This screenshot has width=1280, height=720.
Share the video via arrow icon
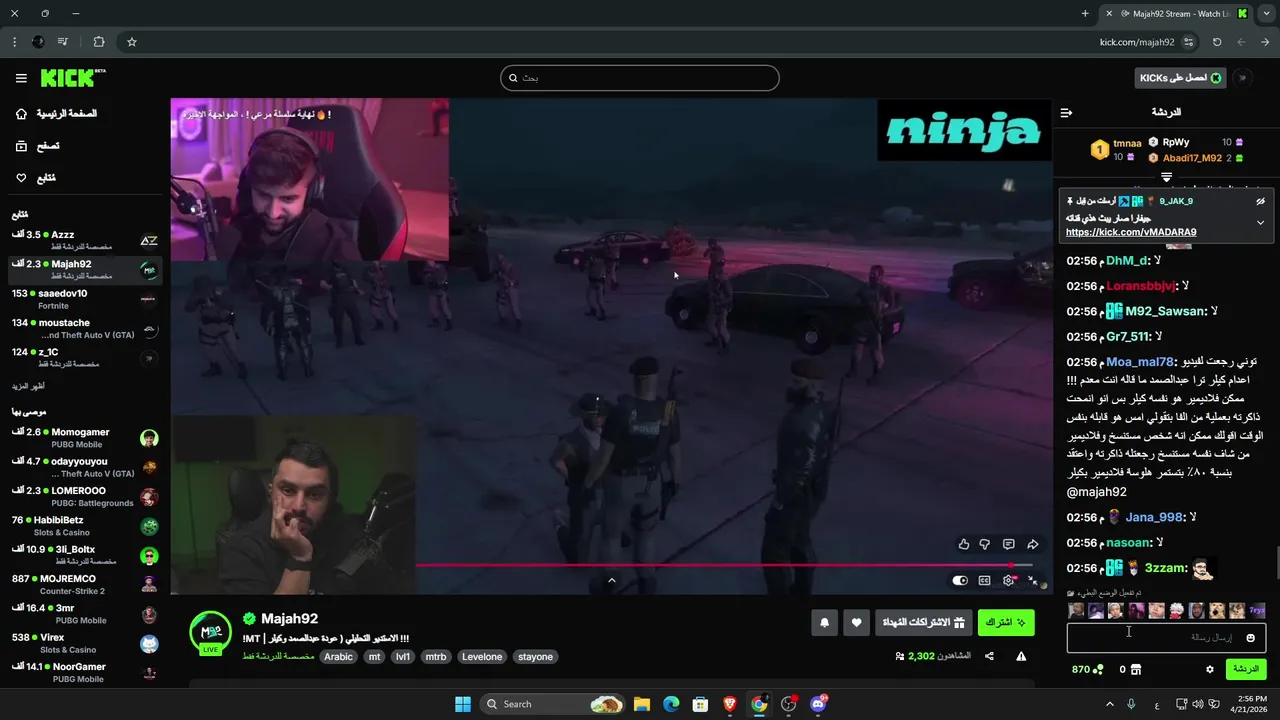point(1033,544)
